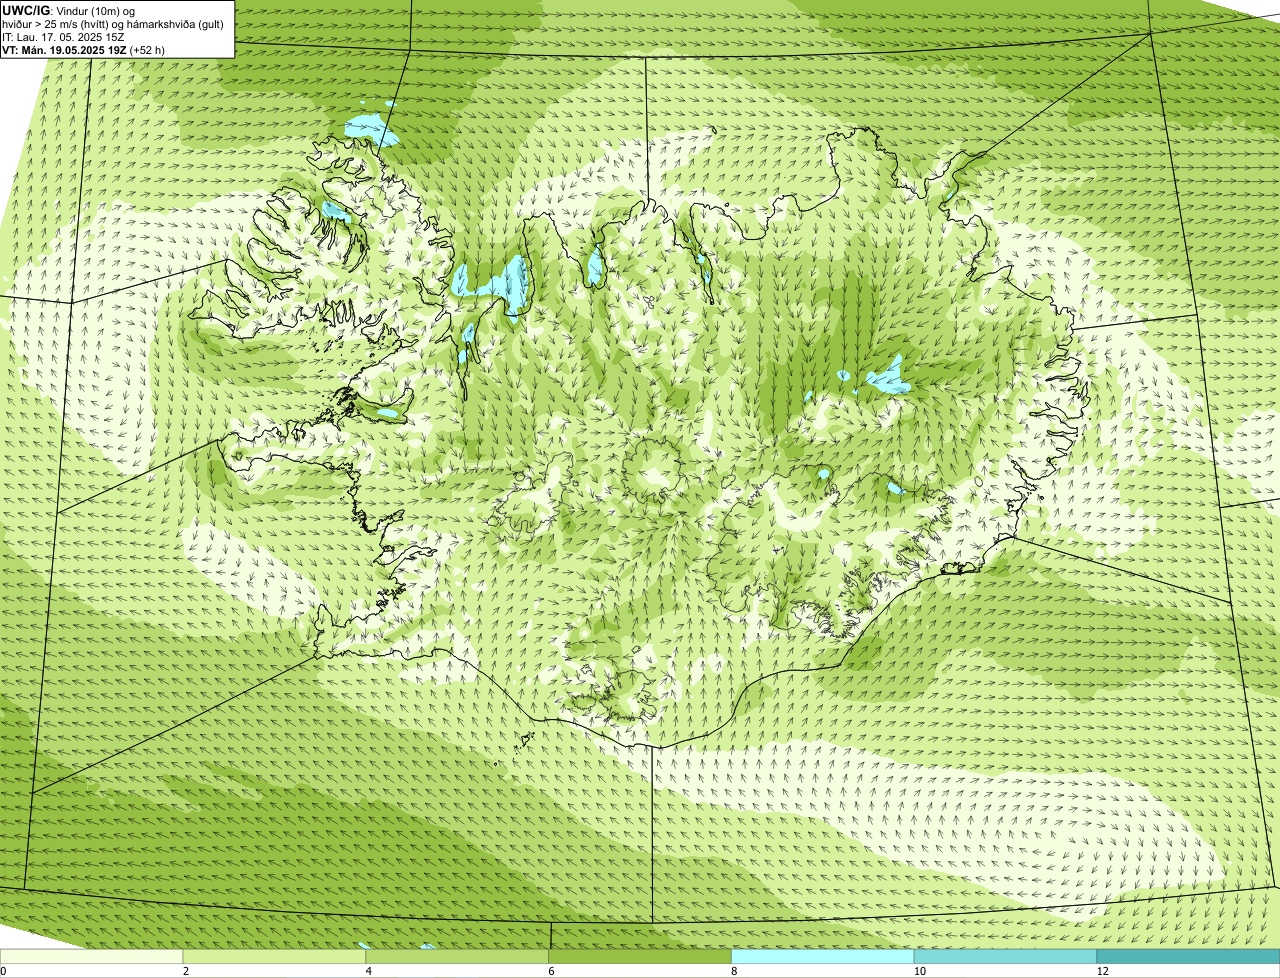Click the legend tick label "12"
The image size is (1280, 978).
[1102, 971]
